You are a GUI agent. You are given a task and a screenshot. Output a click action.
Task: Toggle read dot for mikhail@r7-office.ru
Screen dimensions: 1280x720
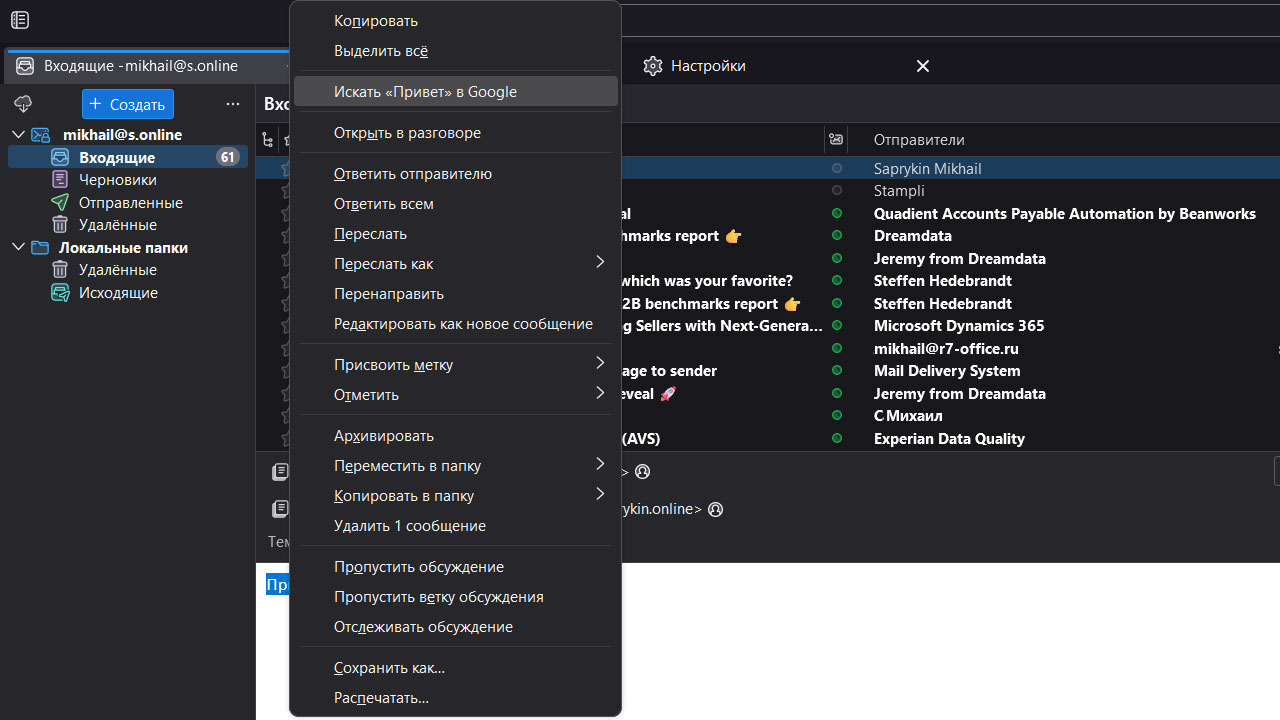click(837, 349)
